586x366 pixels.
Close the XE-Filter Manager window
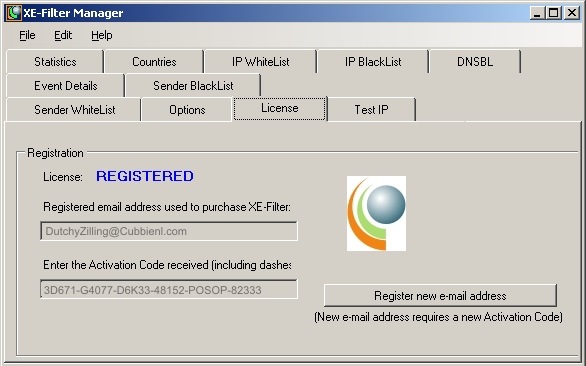point(571,13)
